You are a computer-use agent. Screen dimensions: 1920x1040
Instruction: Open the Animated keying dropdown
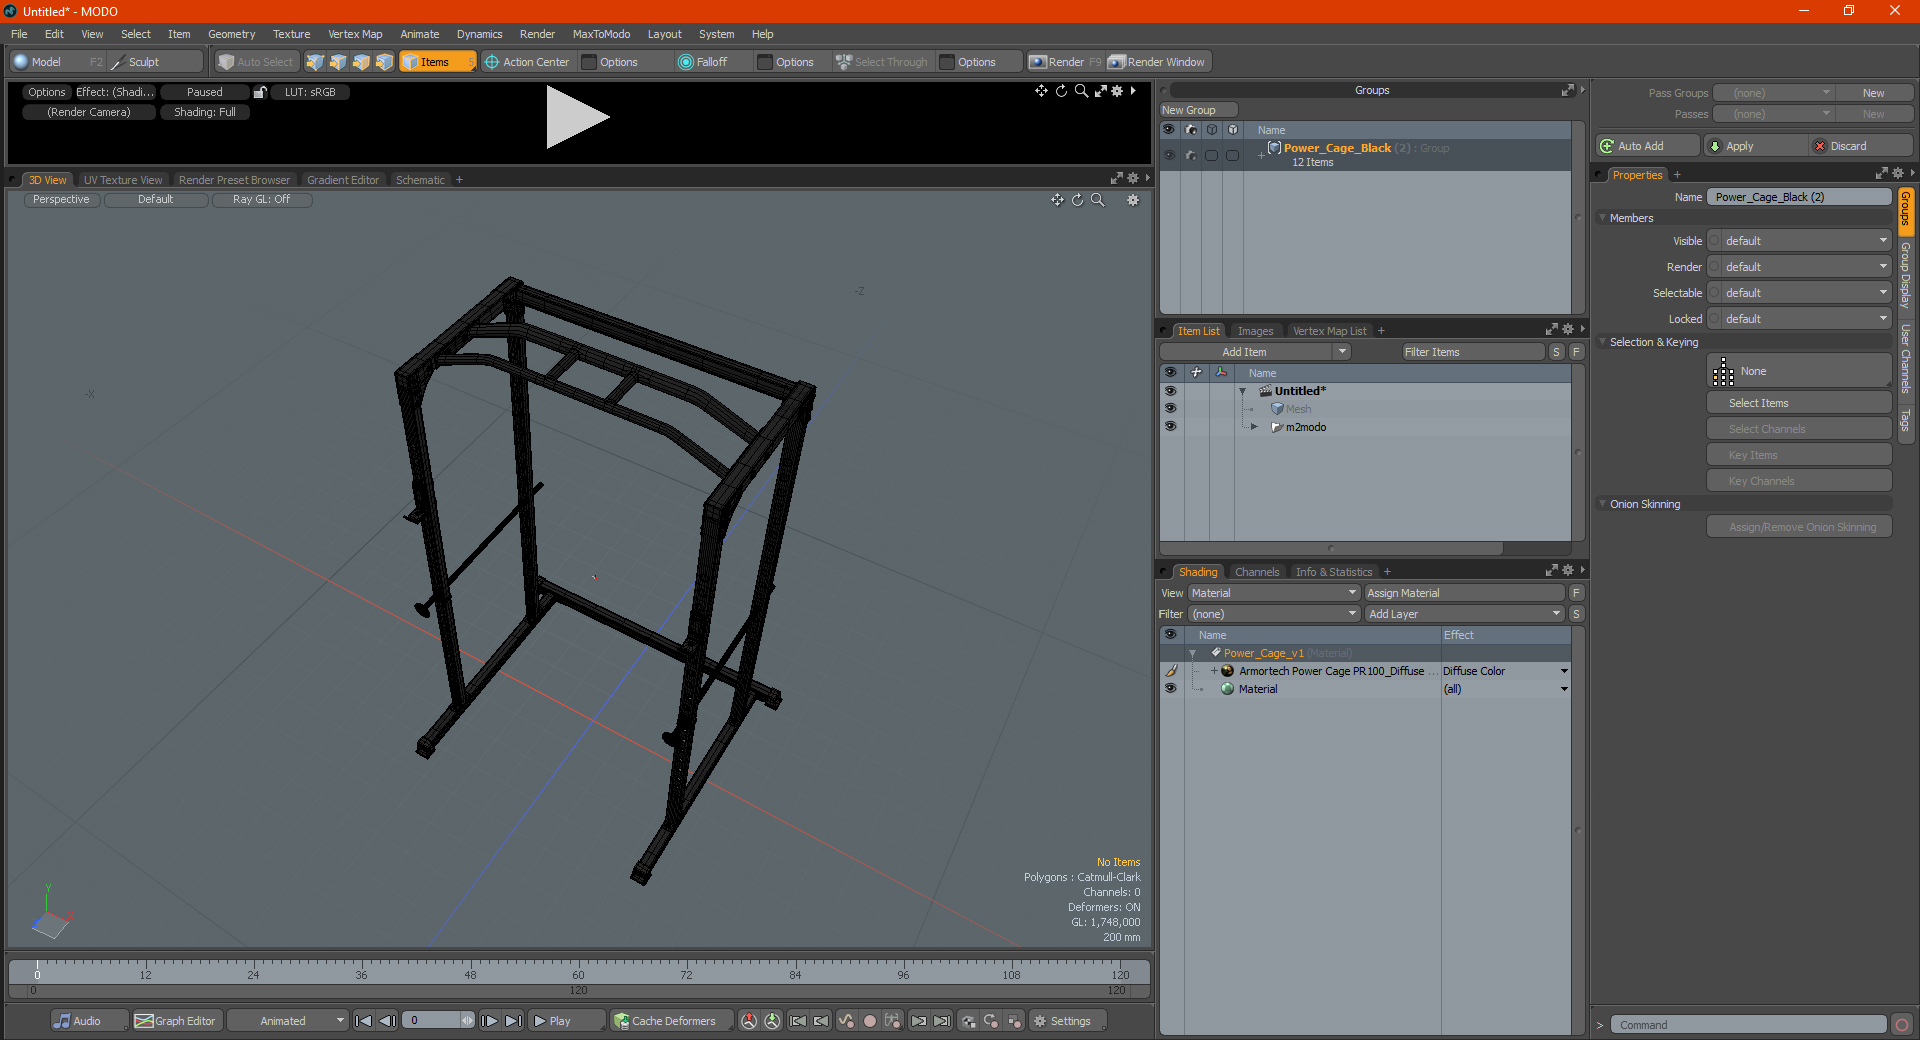pyautogui.click(x=288, y=1021)
